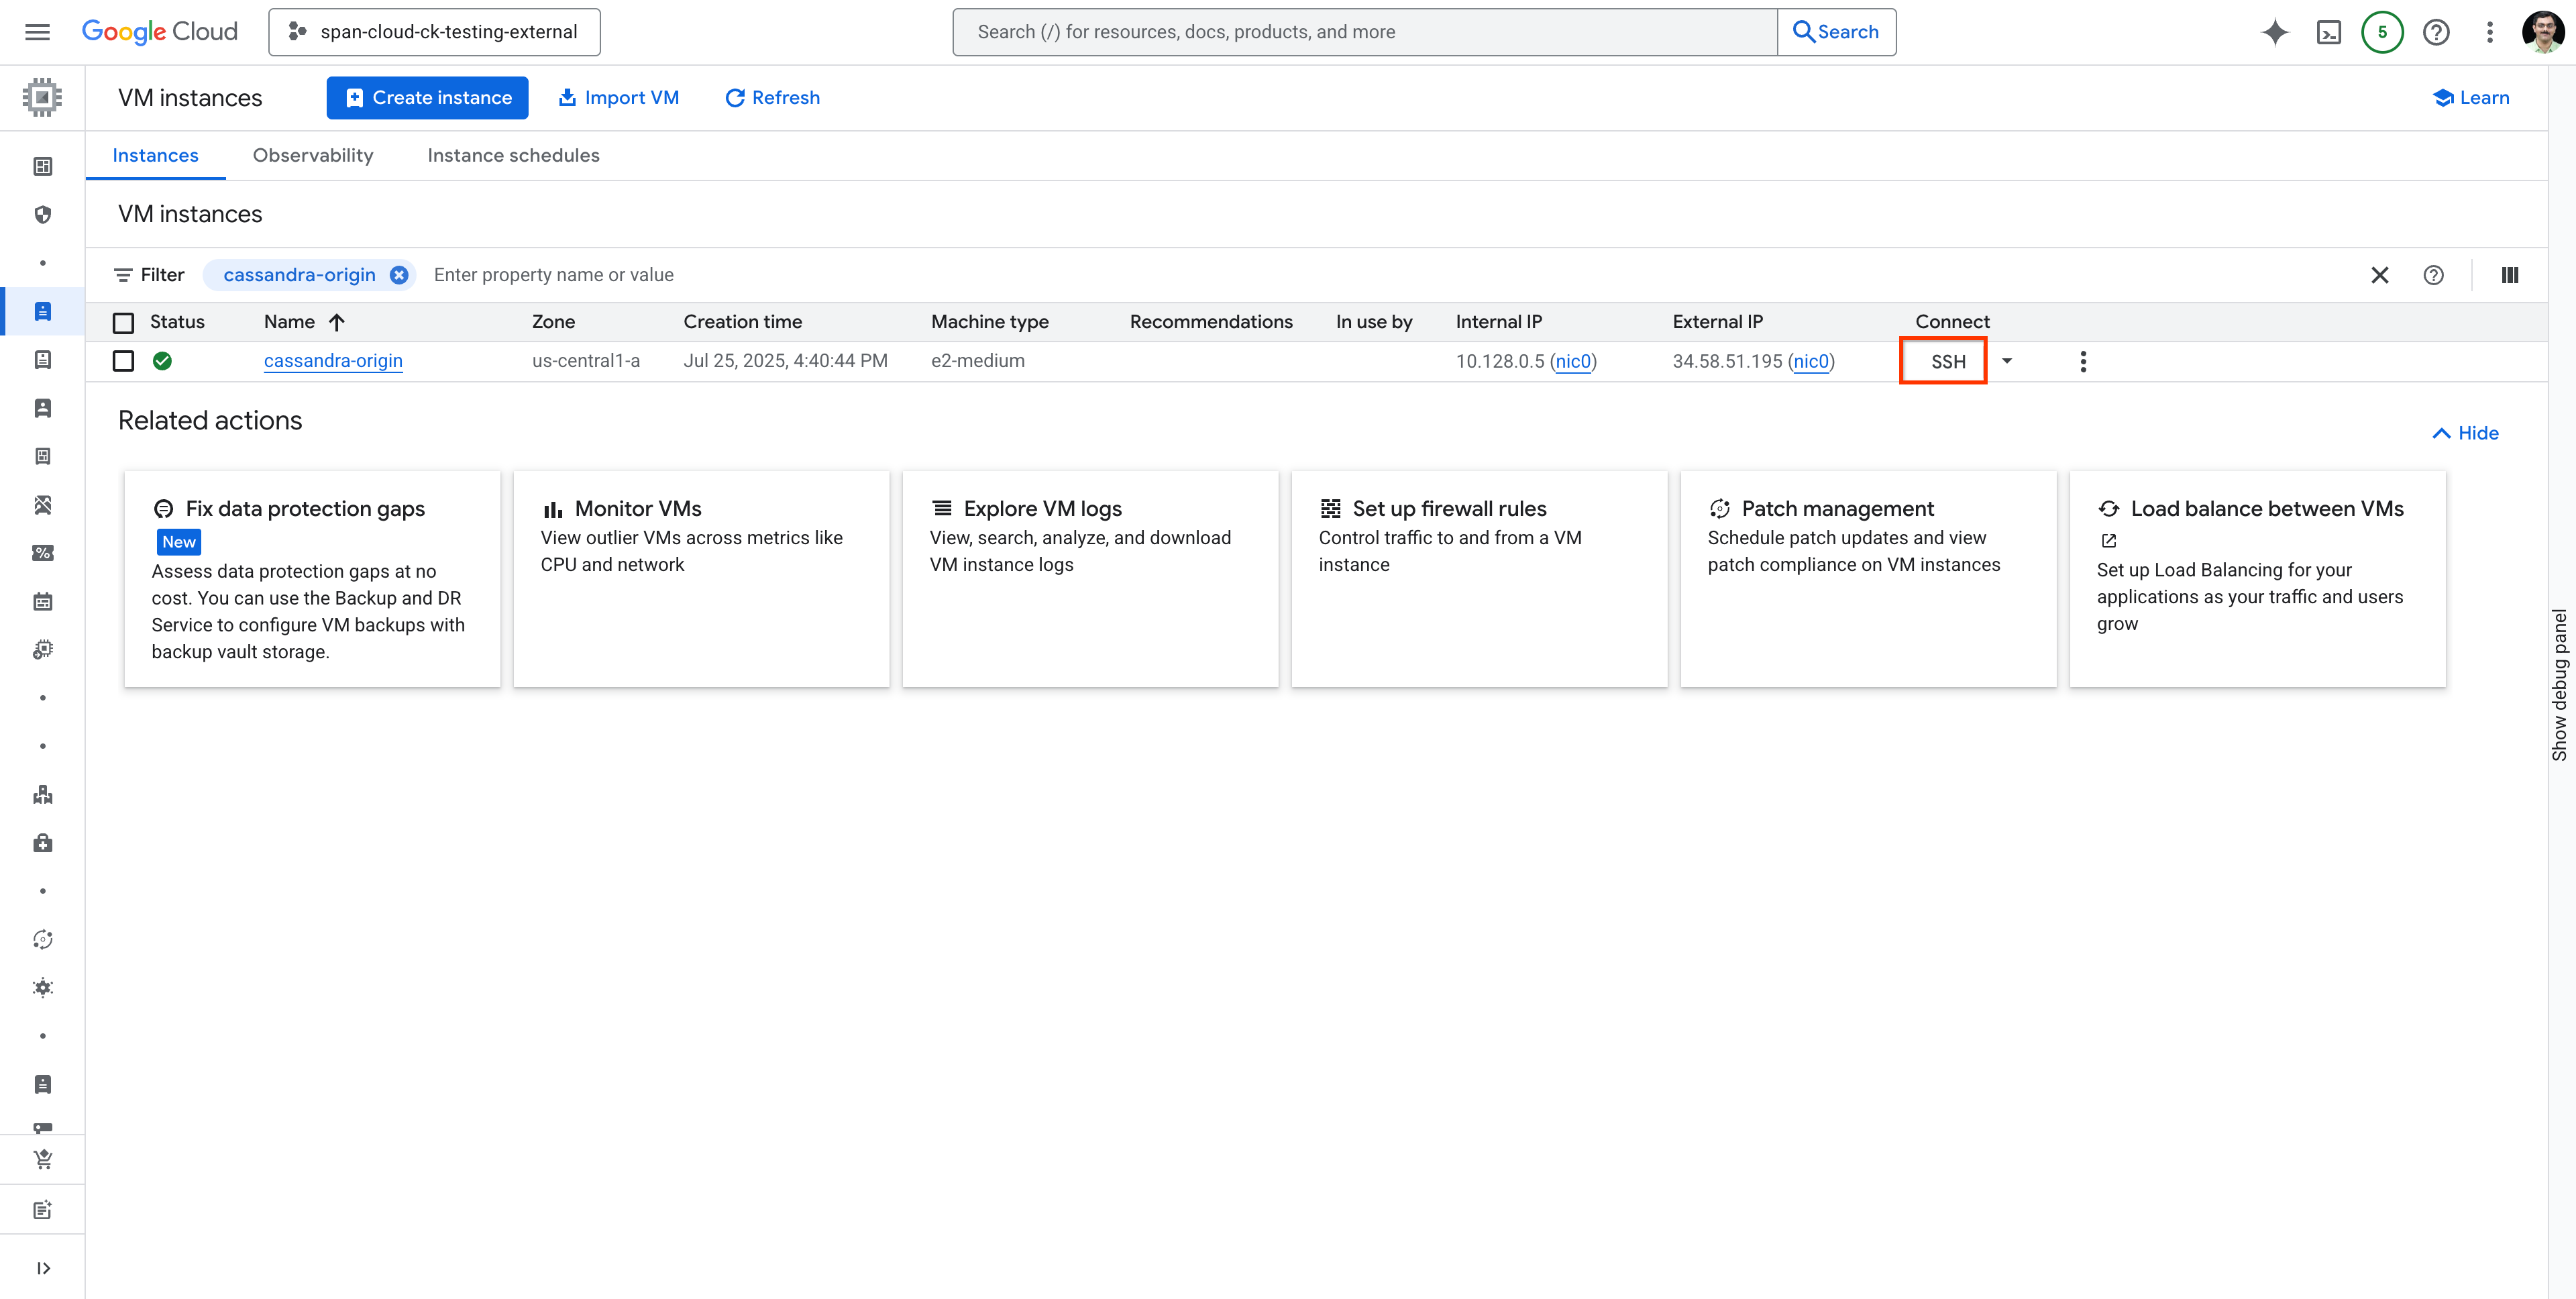Activate the Gemini AI assistant

click(2275, 32)
